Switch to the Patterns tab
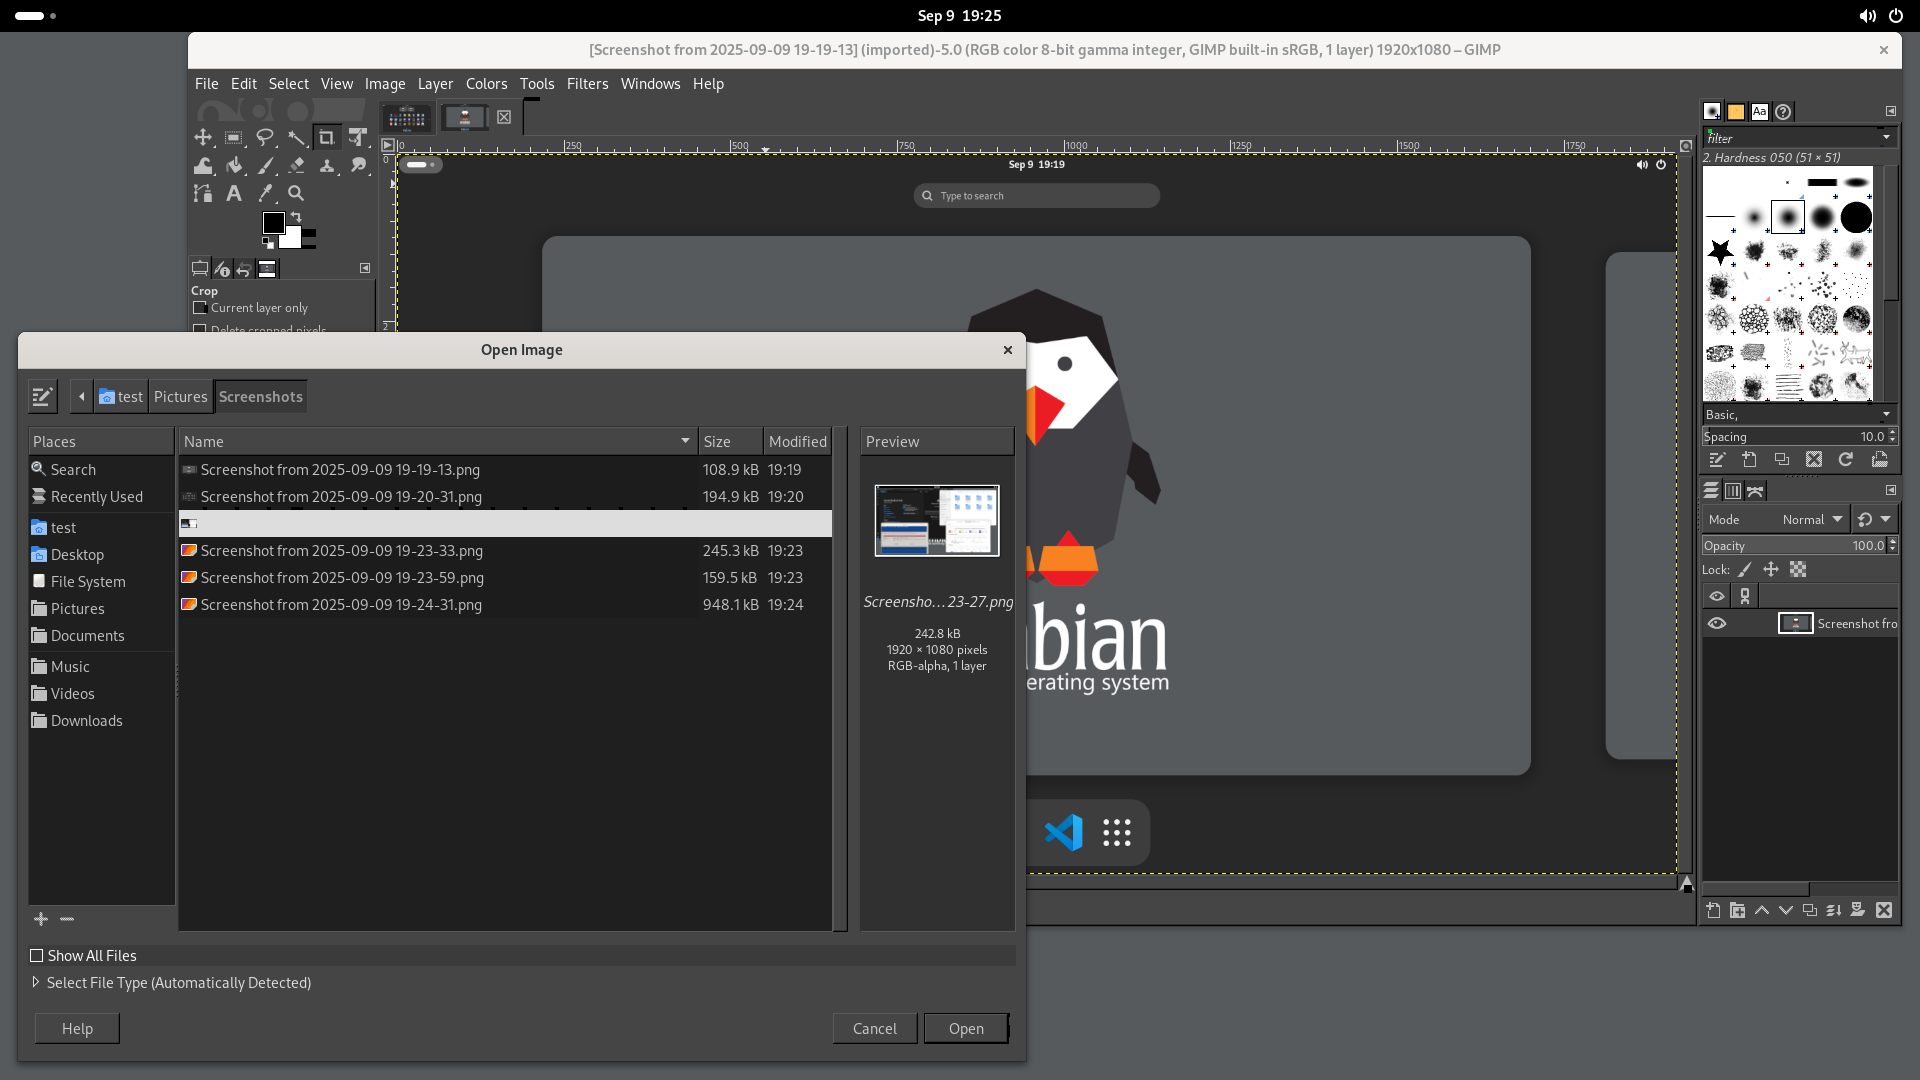1920x1080 pixels. click(1736, 111)
